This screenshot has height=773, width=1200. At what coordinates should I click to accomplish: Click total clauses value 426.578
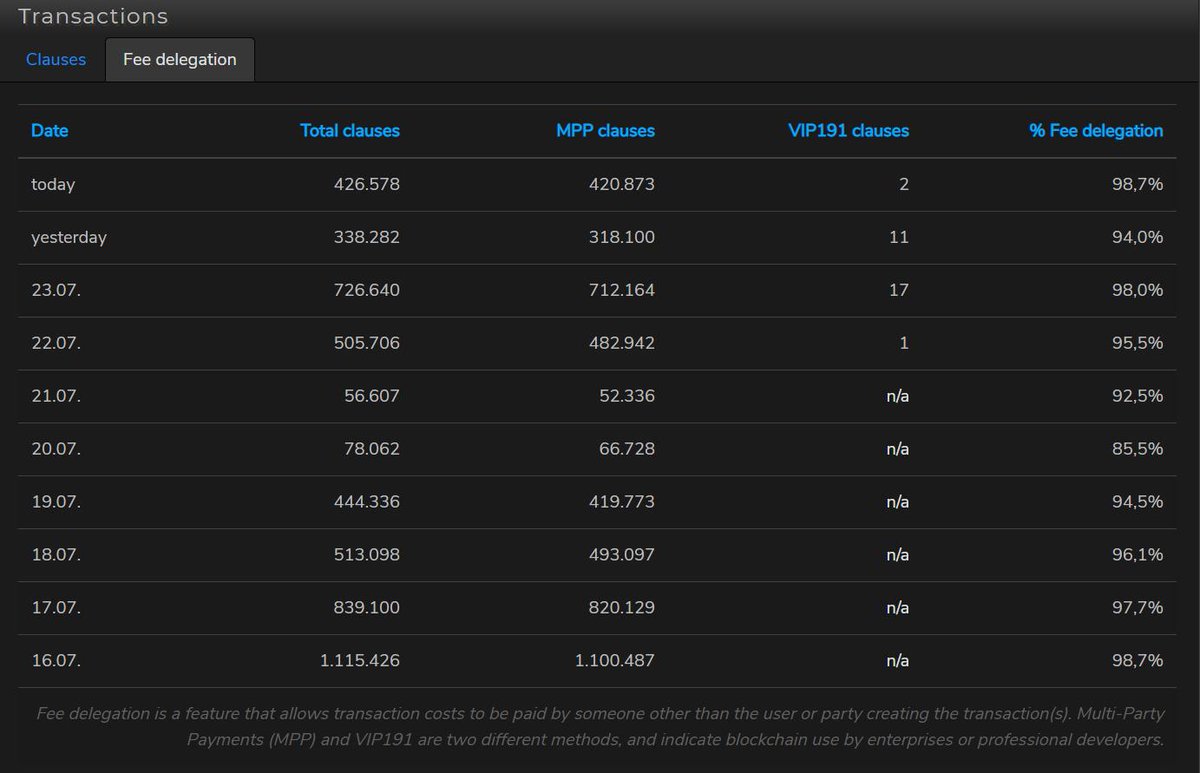tap(367, 184)
